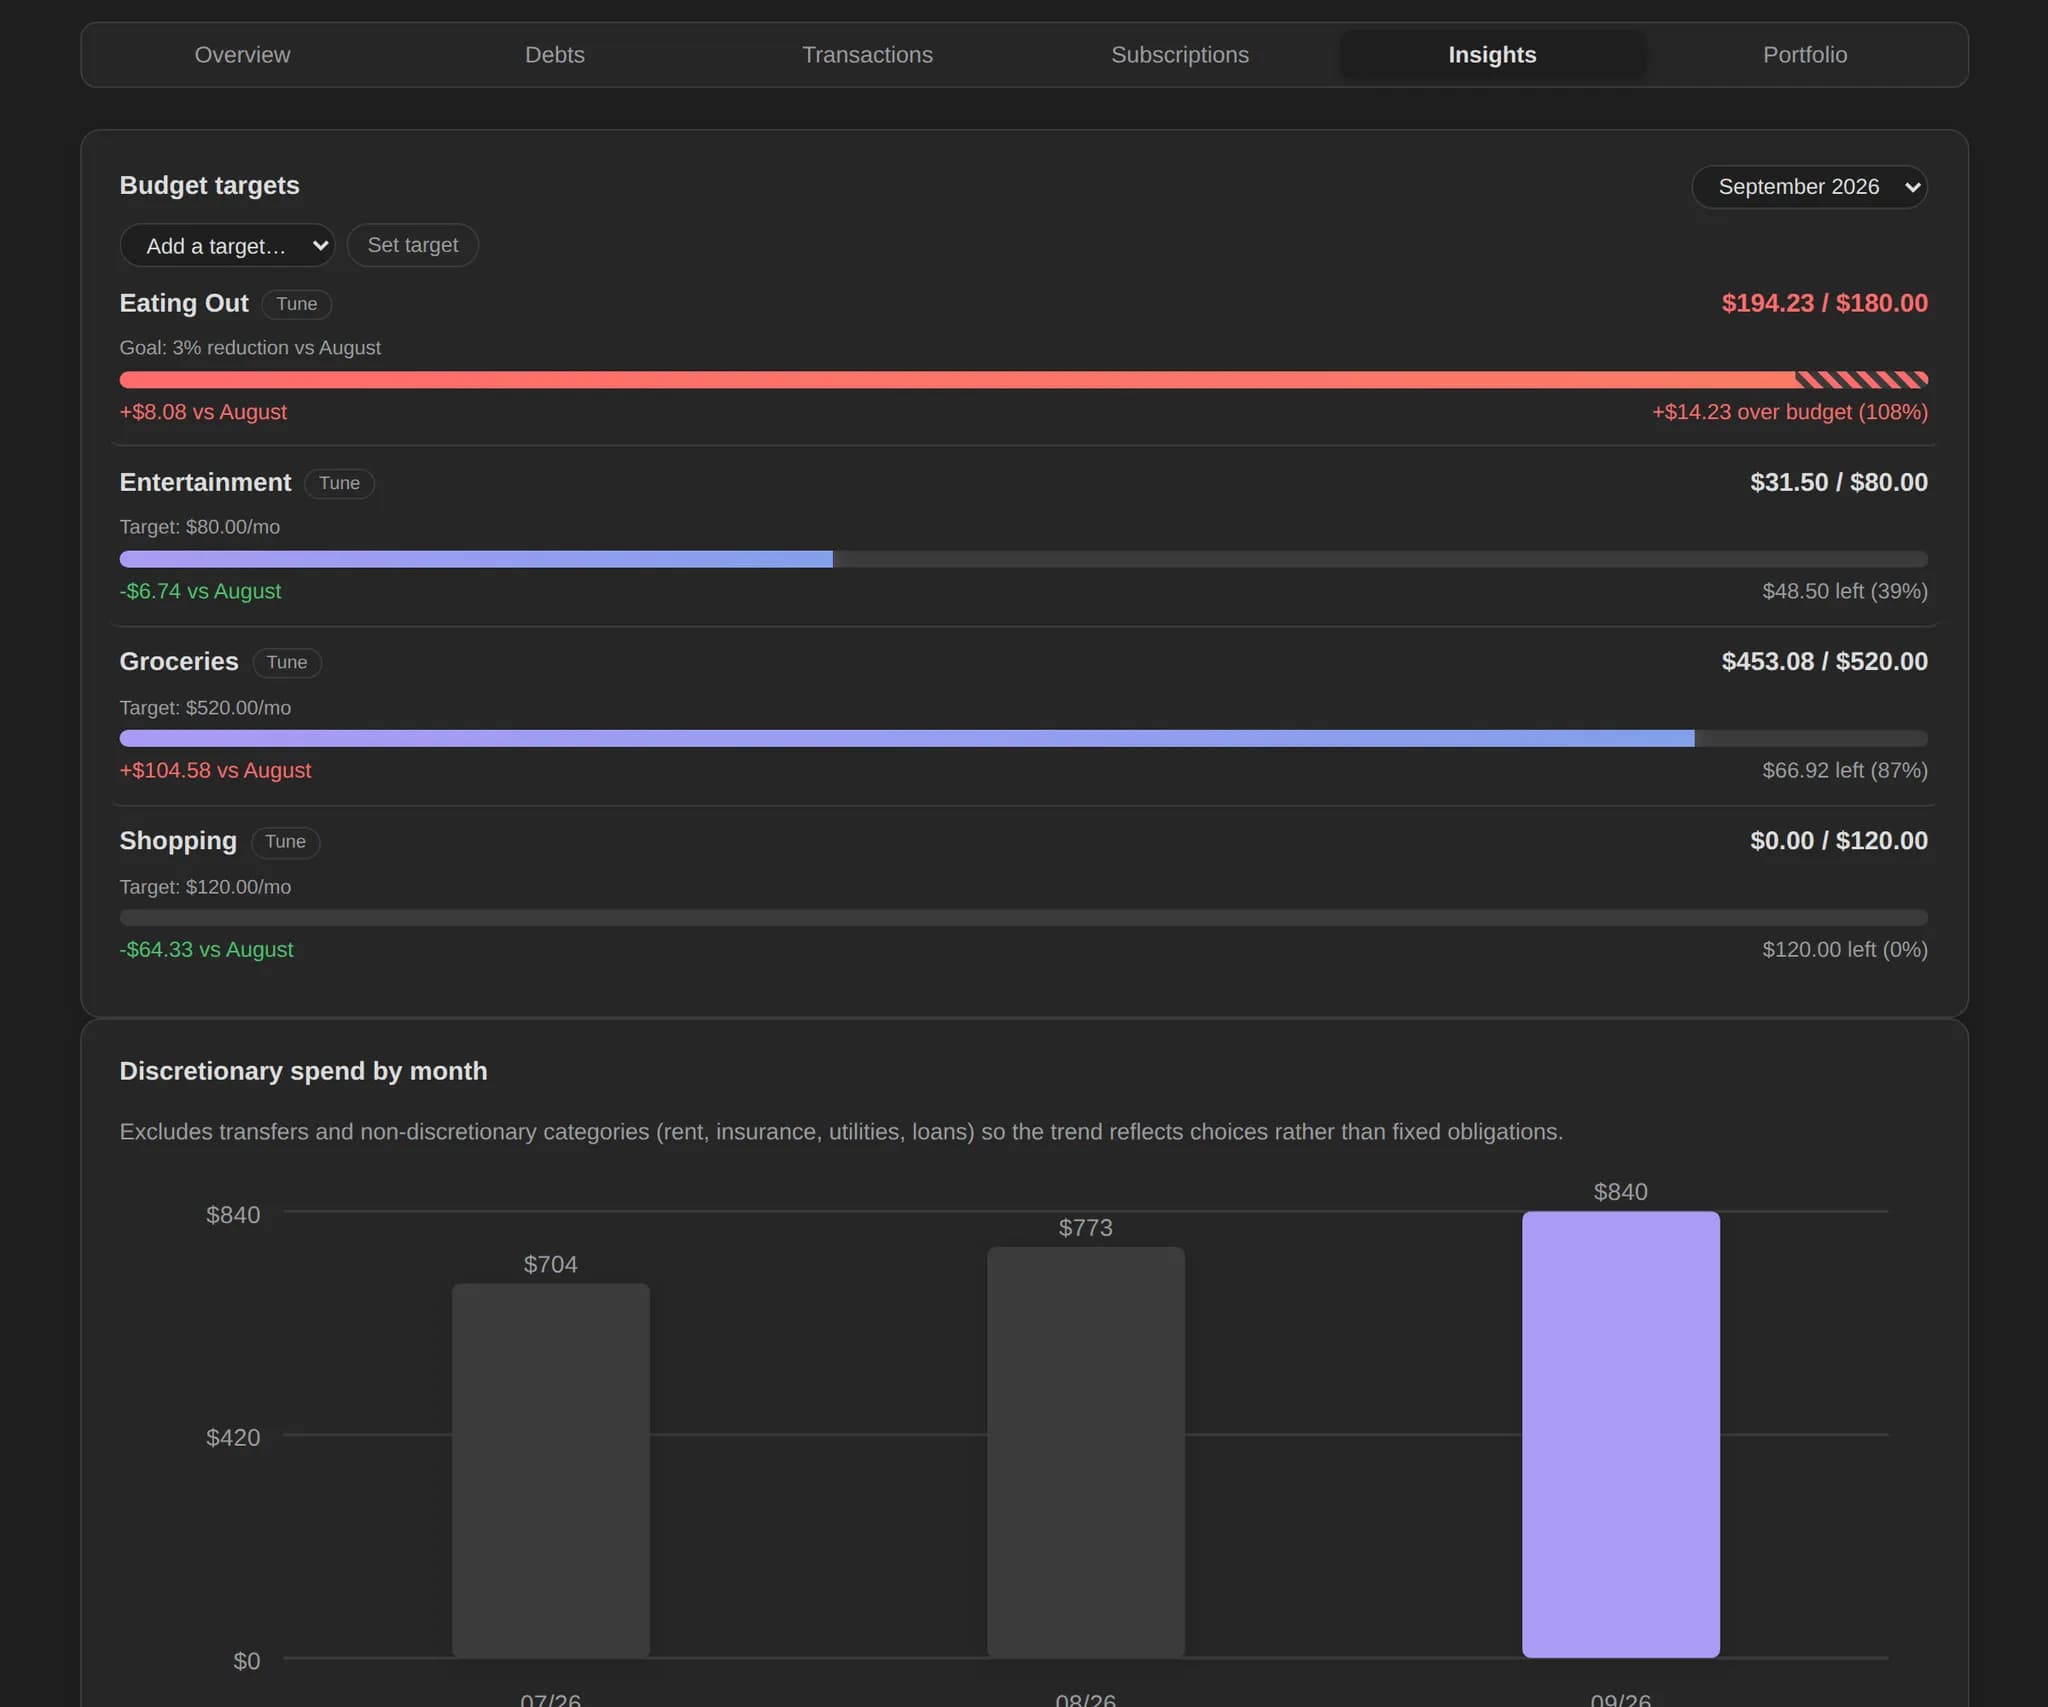The image size is (2048, 1707).
Task: Click the $453.08 / $520.00 amount
Action: pyautogui.click(x=1824, y=661)
